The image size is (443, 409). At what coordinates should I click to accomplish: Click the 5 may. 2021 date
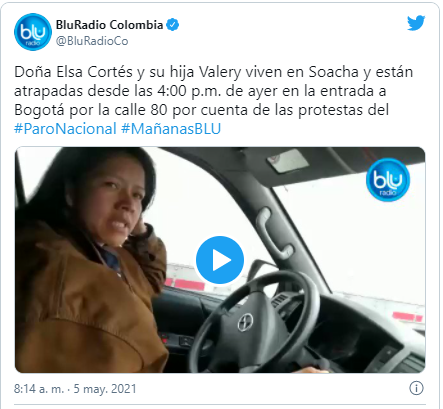[105, 389]
